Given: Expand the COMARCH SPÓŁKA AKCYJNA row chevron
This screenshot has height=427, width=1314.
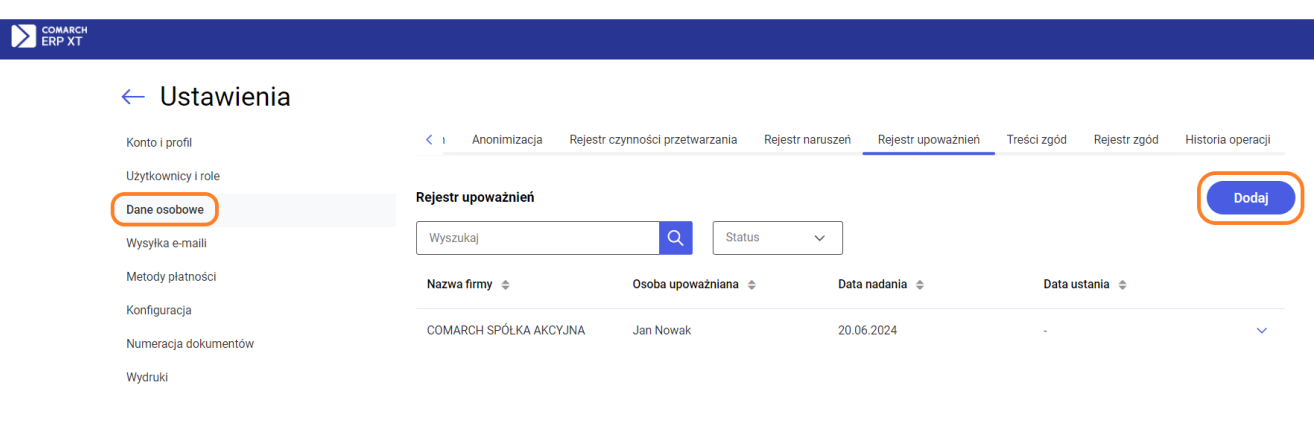Looking at the screenshot, I should 1261,331.
